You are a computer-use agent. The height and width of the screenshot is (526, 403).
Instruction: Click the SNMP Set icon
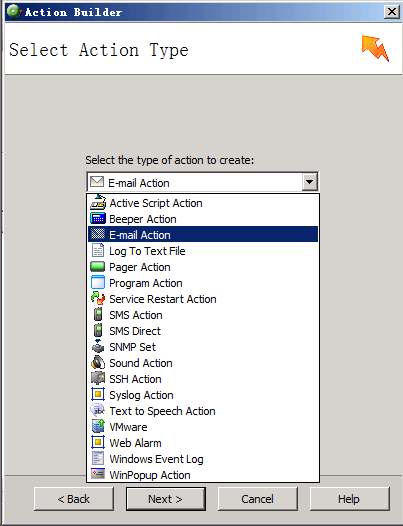coord(98,347)
